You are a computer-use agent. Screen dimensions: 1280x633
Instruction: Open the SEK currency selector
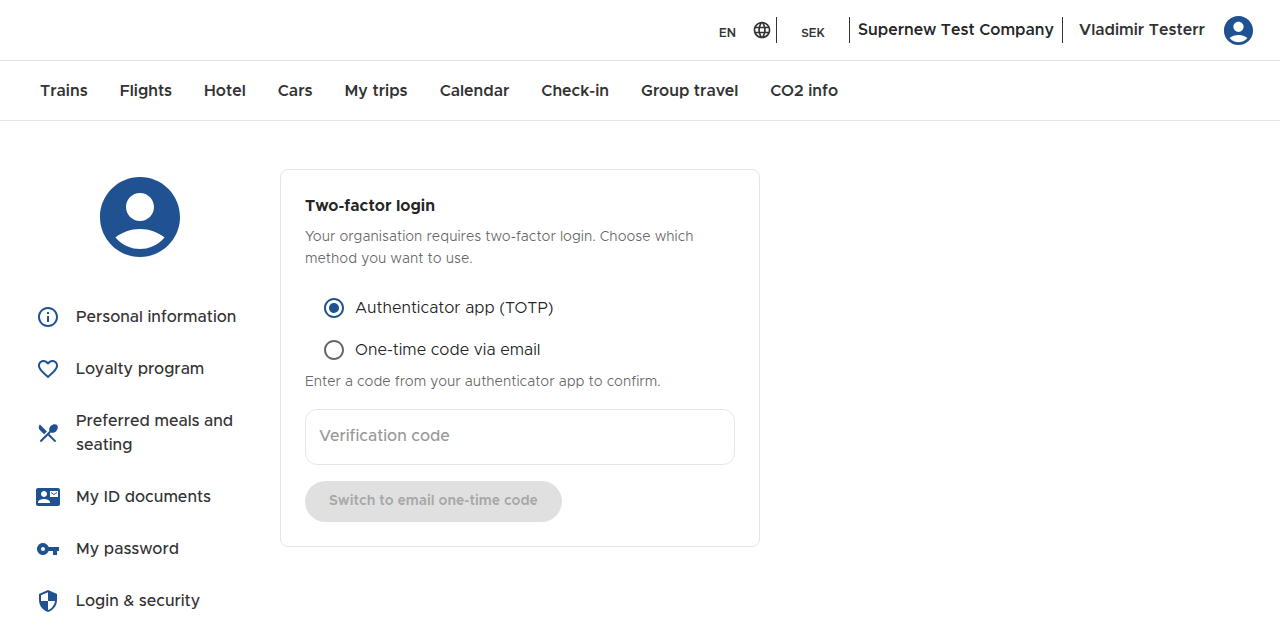813,32
